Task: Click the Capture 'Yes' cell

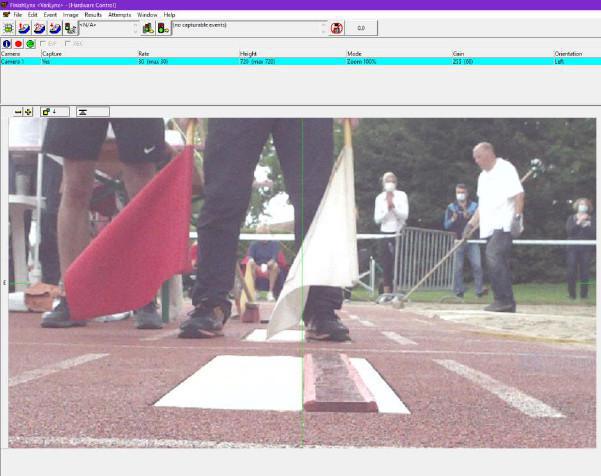Action: [x=46, y=61]
